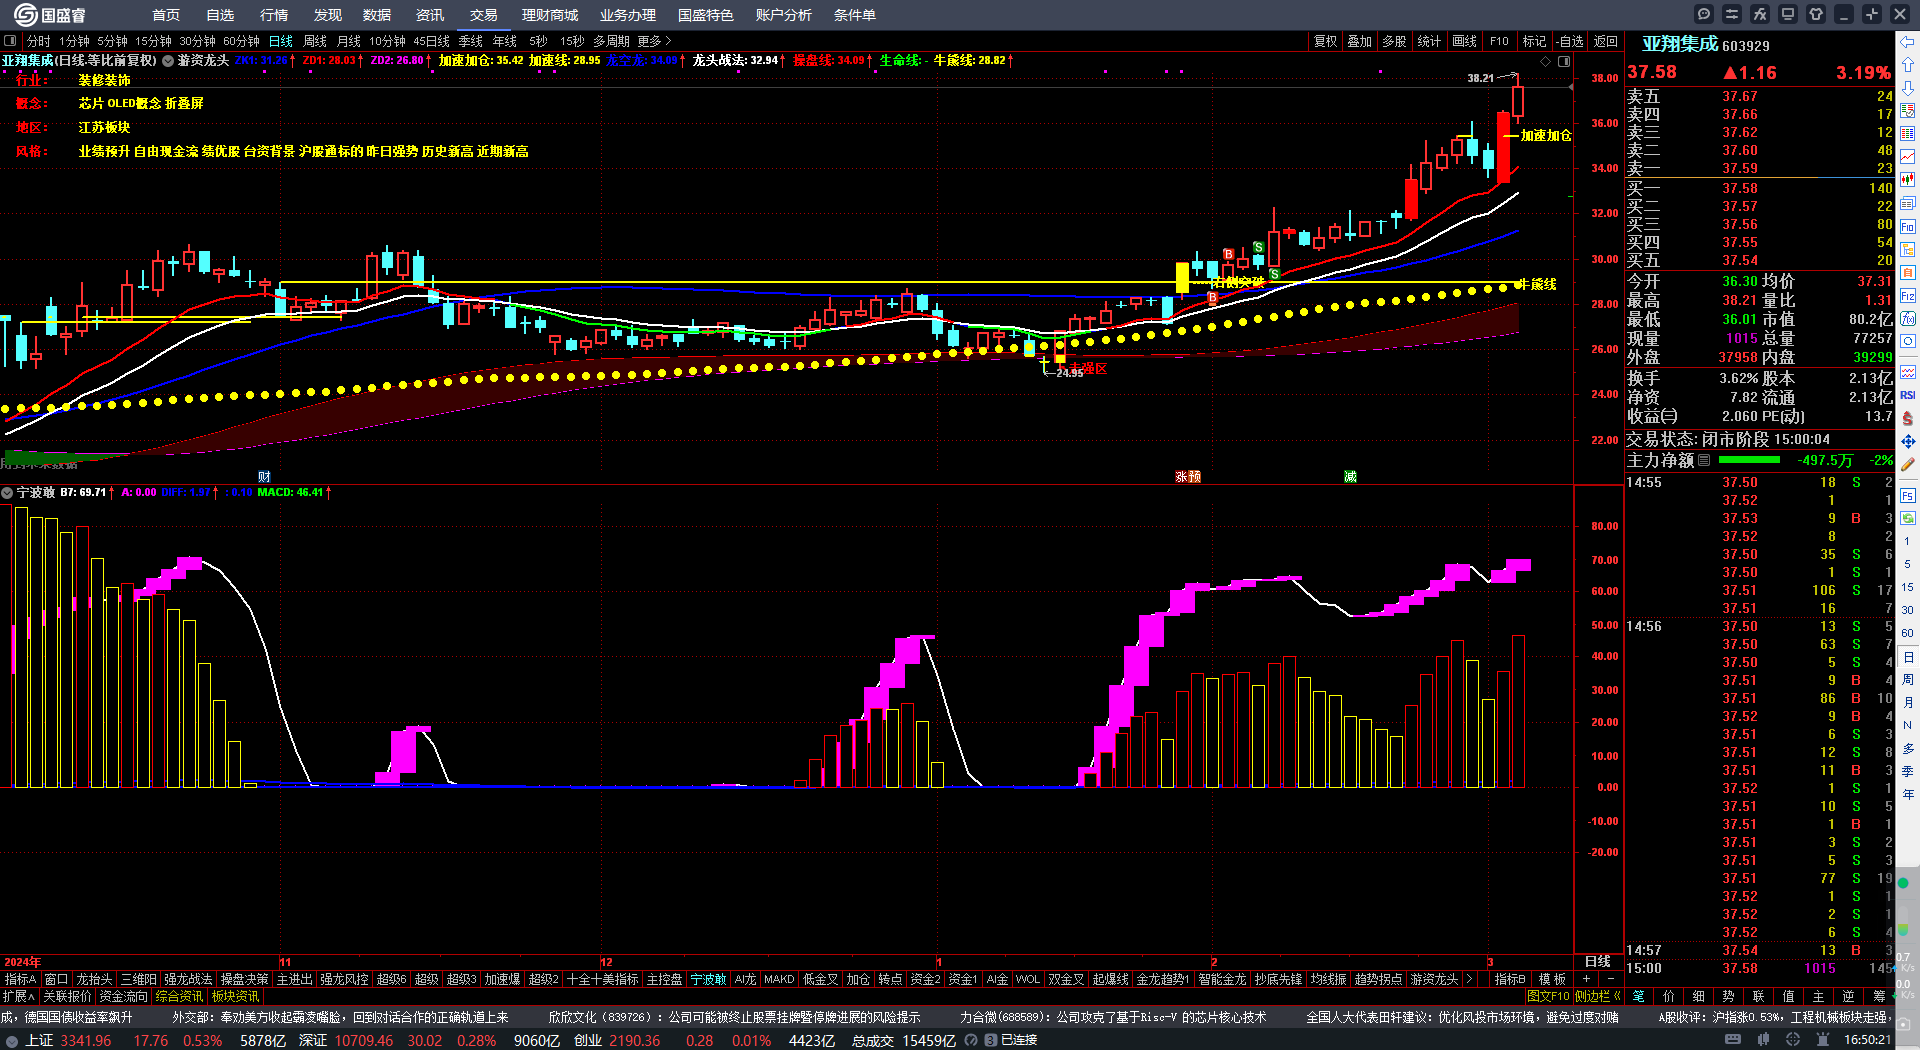Screen dimensions: 1920x1050
Task: Toggle the 叠加 overlay button
Action: tap(1360, 41)
